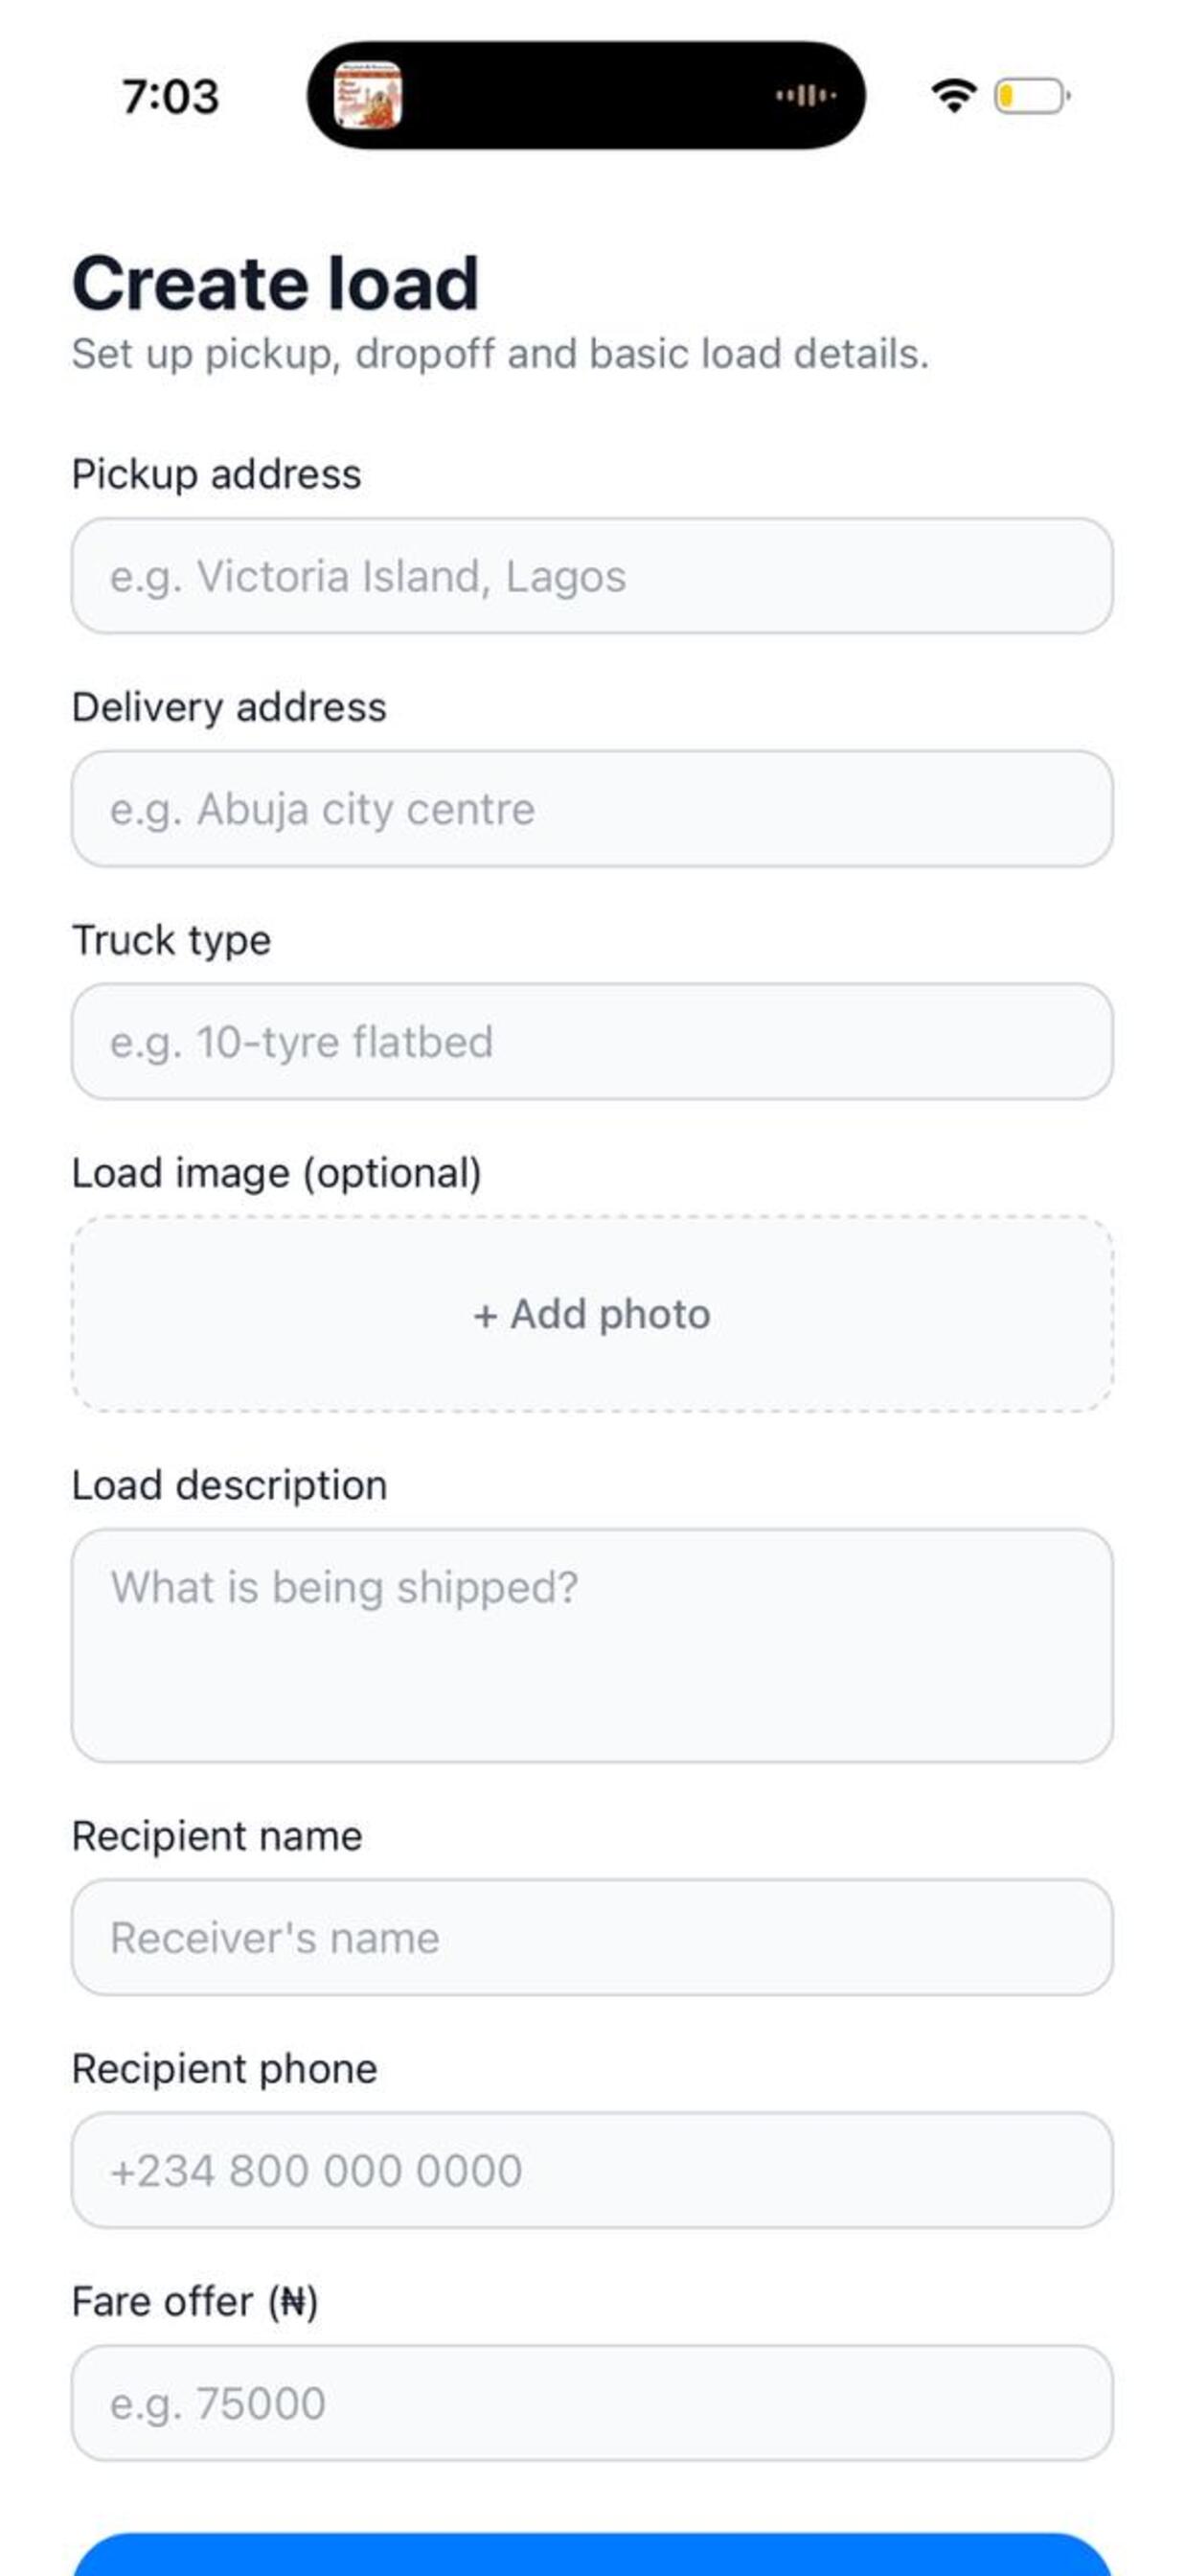This screenshot has height=2576, width=1185.
Task: Tap the Load image (optional) label
Action: 277,1173
